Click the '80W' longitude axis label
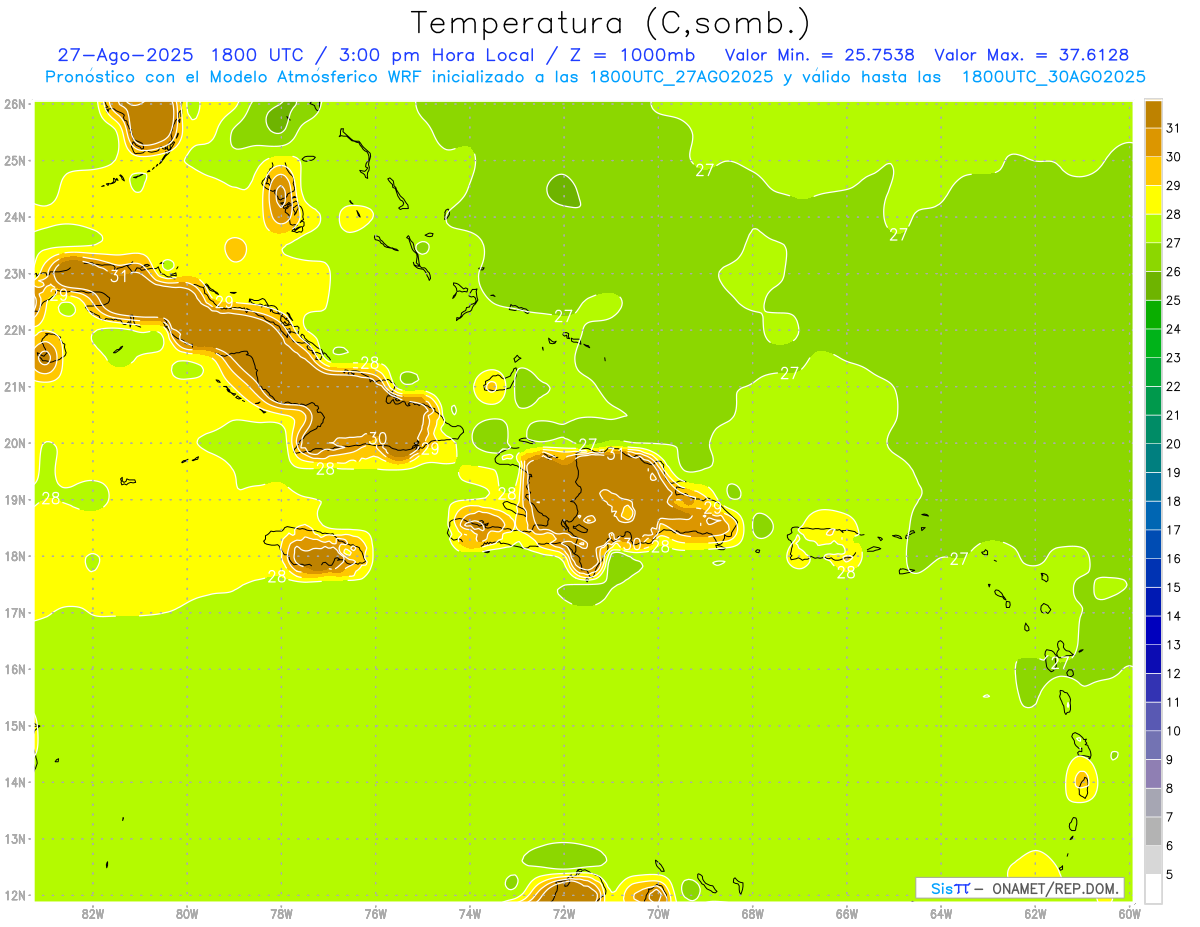1200x927 pixels. [x=187, y=913]
